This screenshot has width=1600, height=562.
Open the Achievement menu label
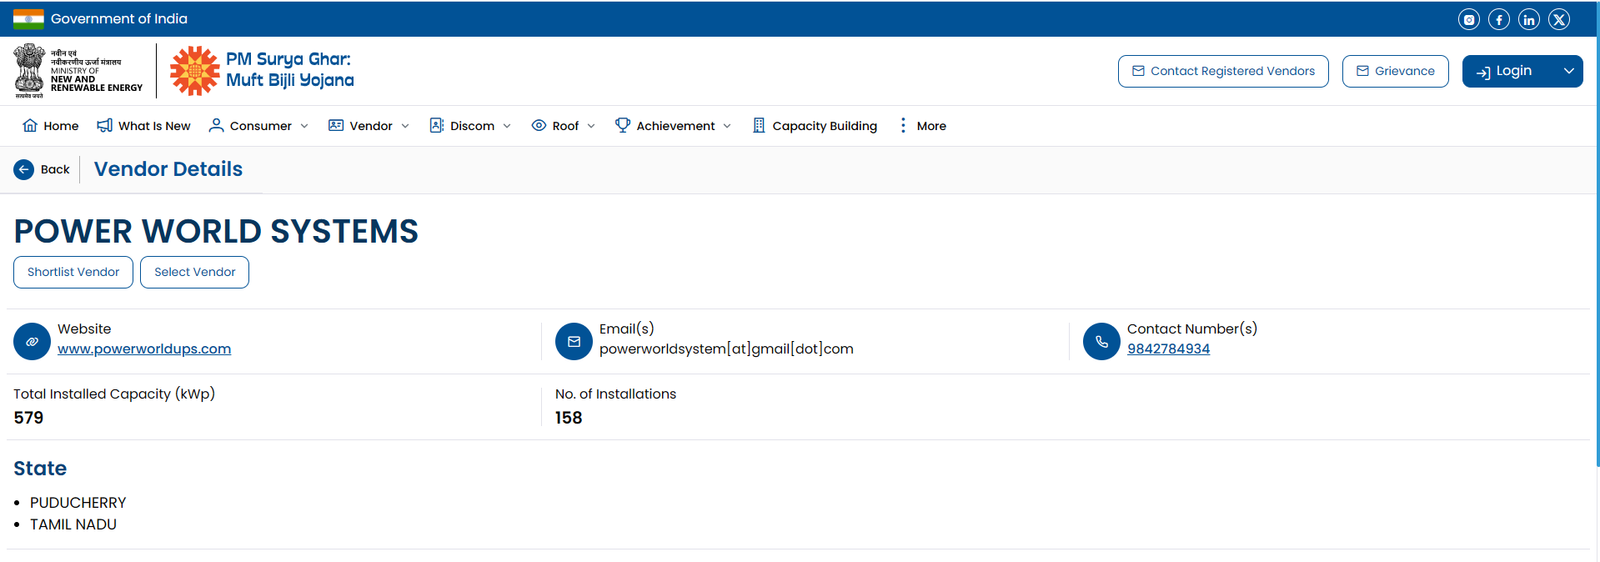pyautogui.click(x=675, y=126)
